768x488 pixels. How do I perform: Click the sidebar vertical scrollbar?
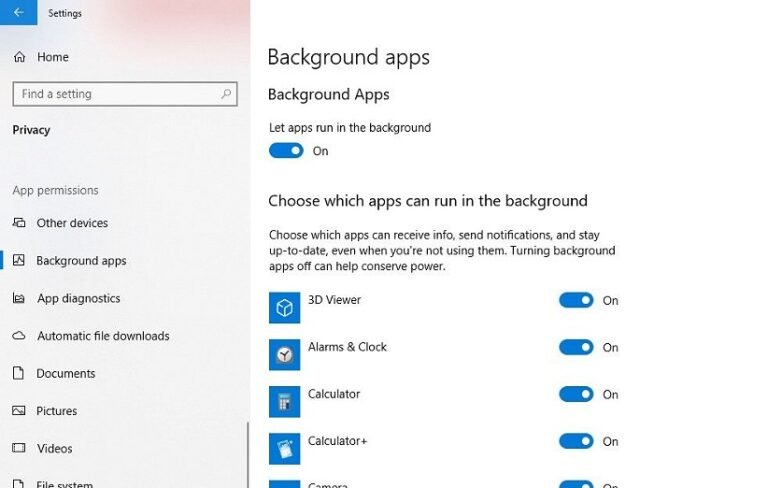pyautogui.click(x=247, y=450)
